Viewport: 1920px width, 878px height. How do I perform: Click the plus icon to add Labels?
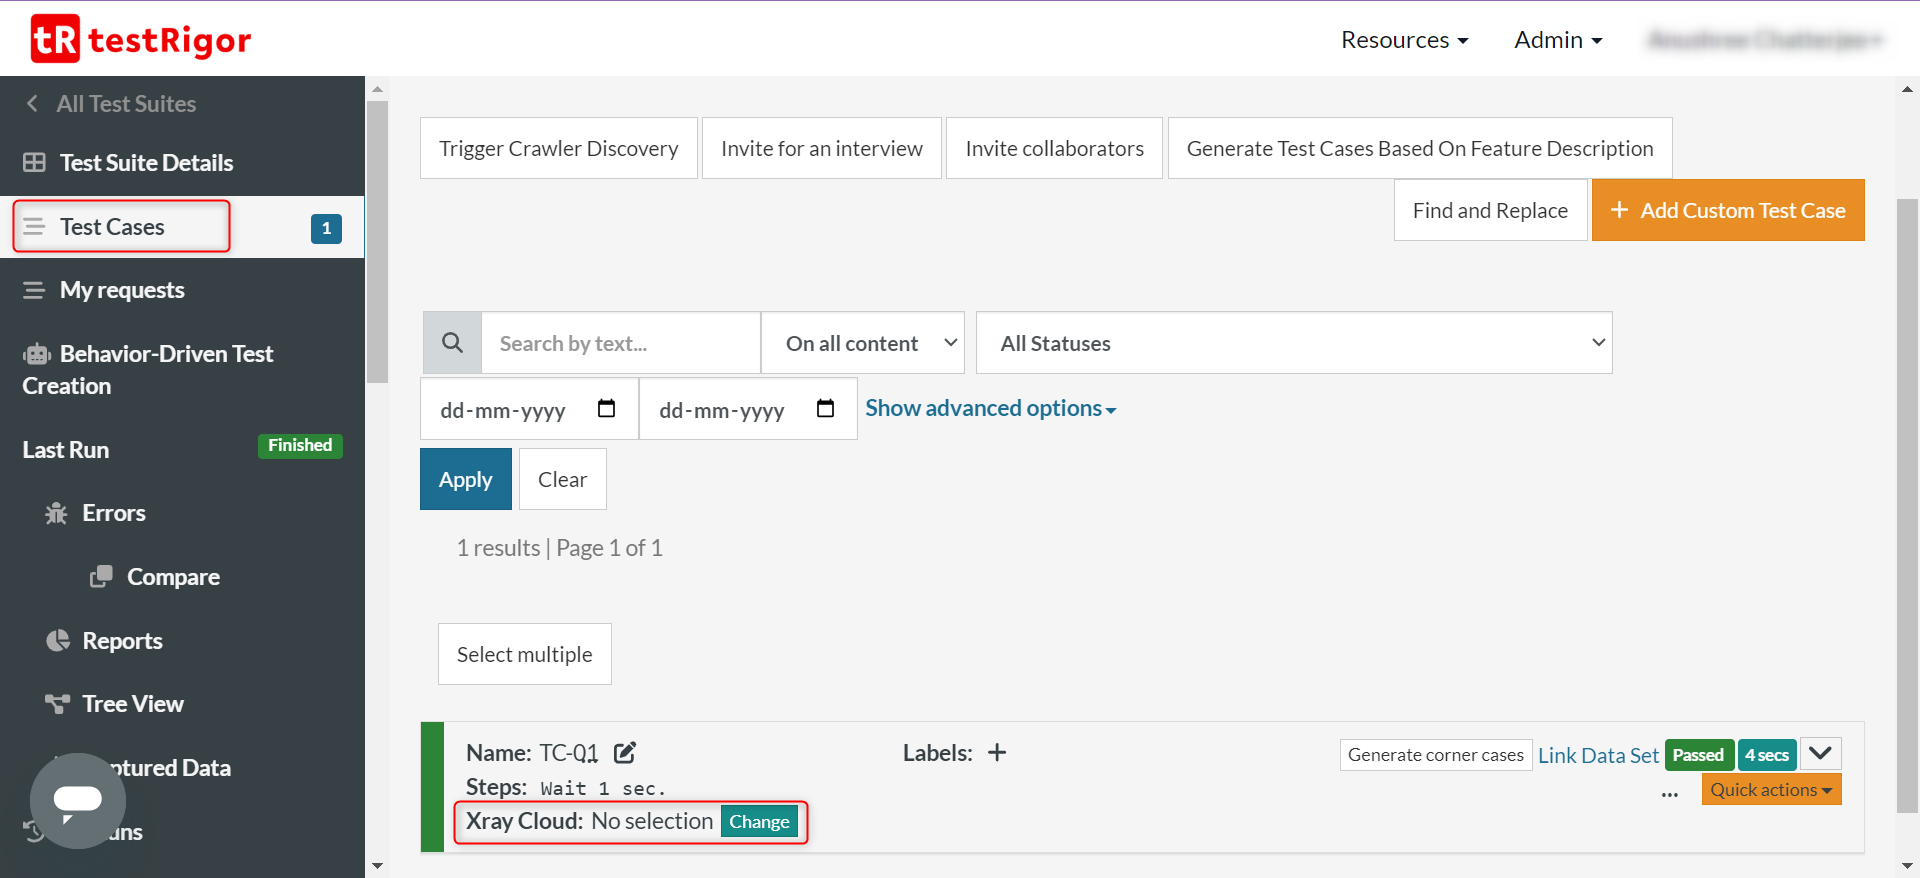(x=997, y=753)
